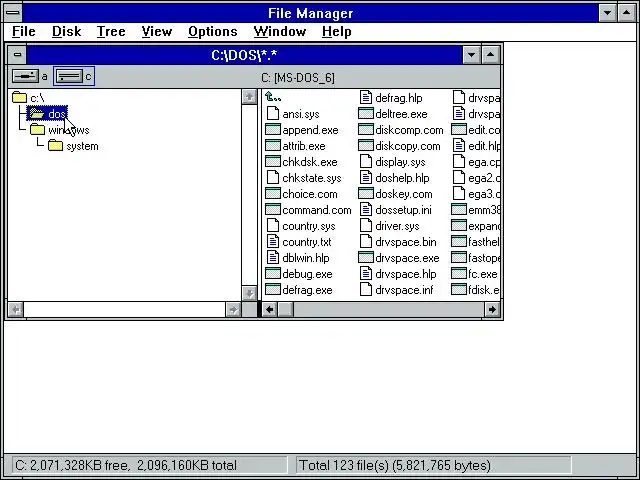
Task: Open the Help menu
Action: [336, 31]
